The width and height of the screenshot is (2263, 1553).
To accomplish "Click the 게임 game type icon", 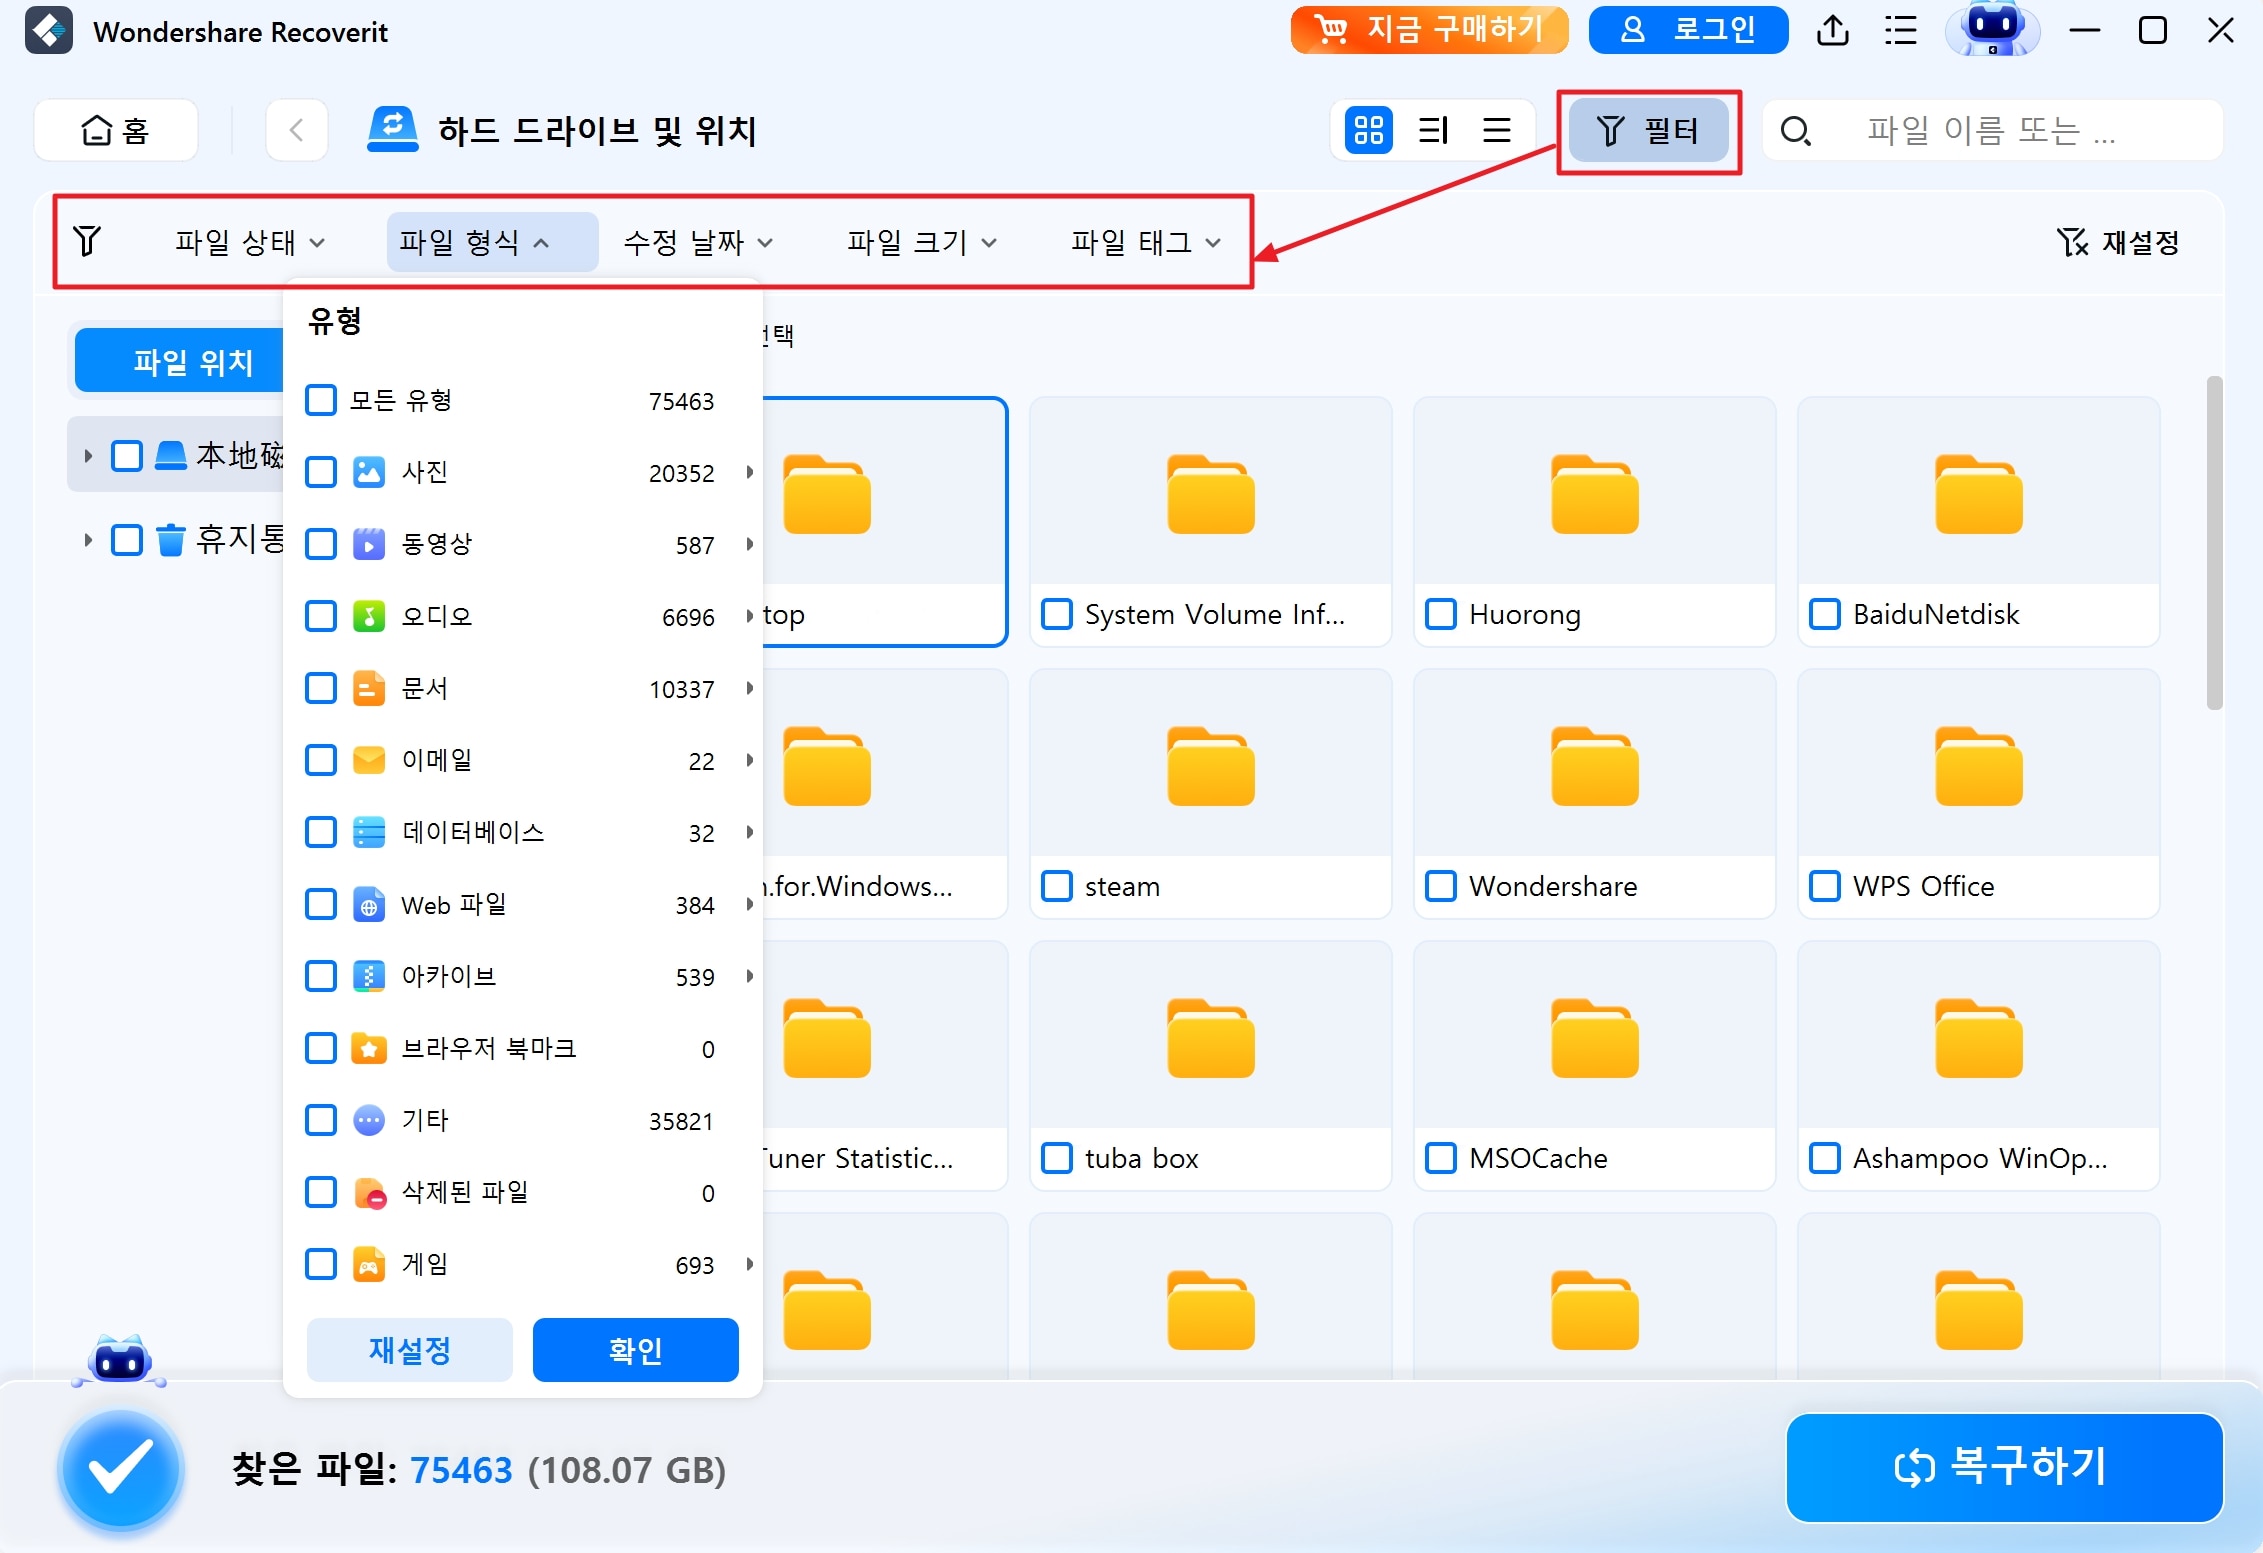I will (x=369, y=1264).
